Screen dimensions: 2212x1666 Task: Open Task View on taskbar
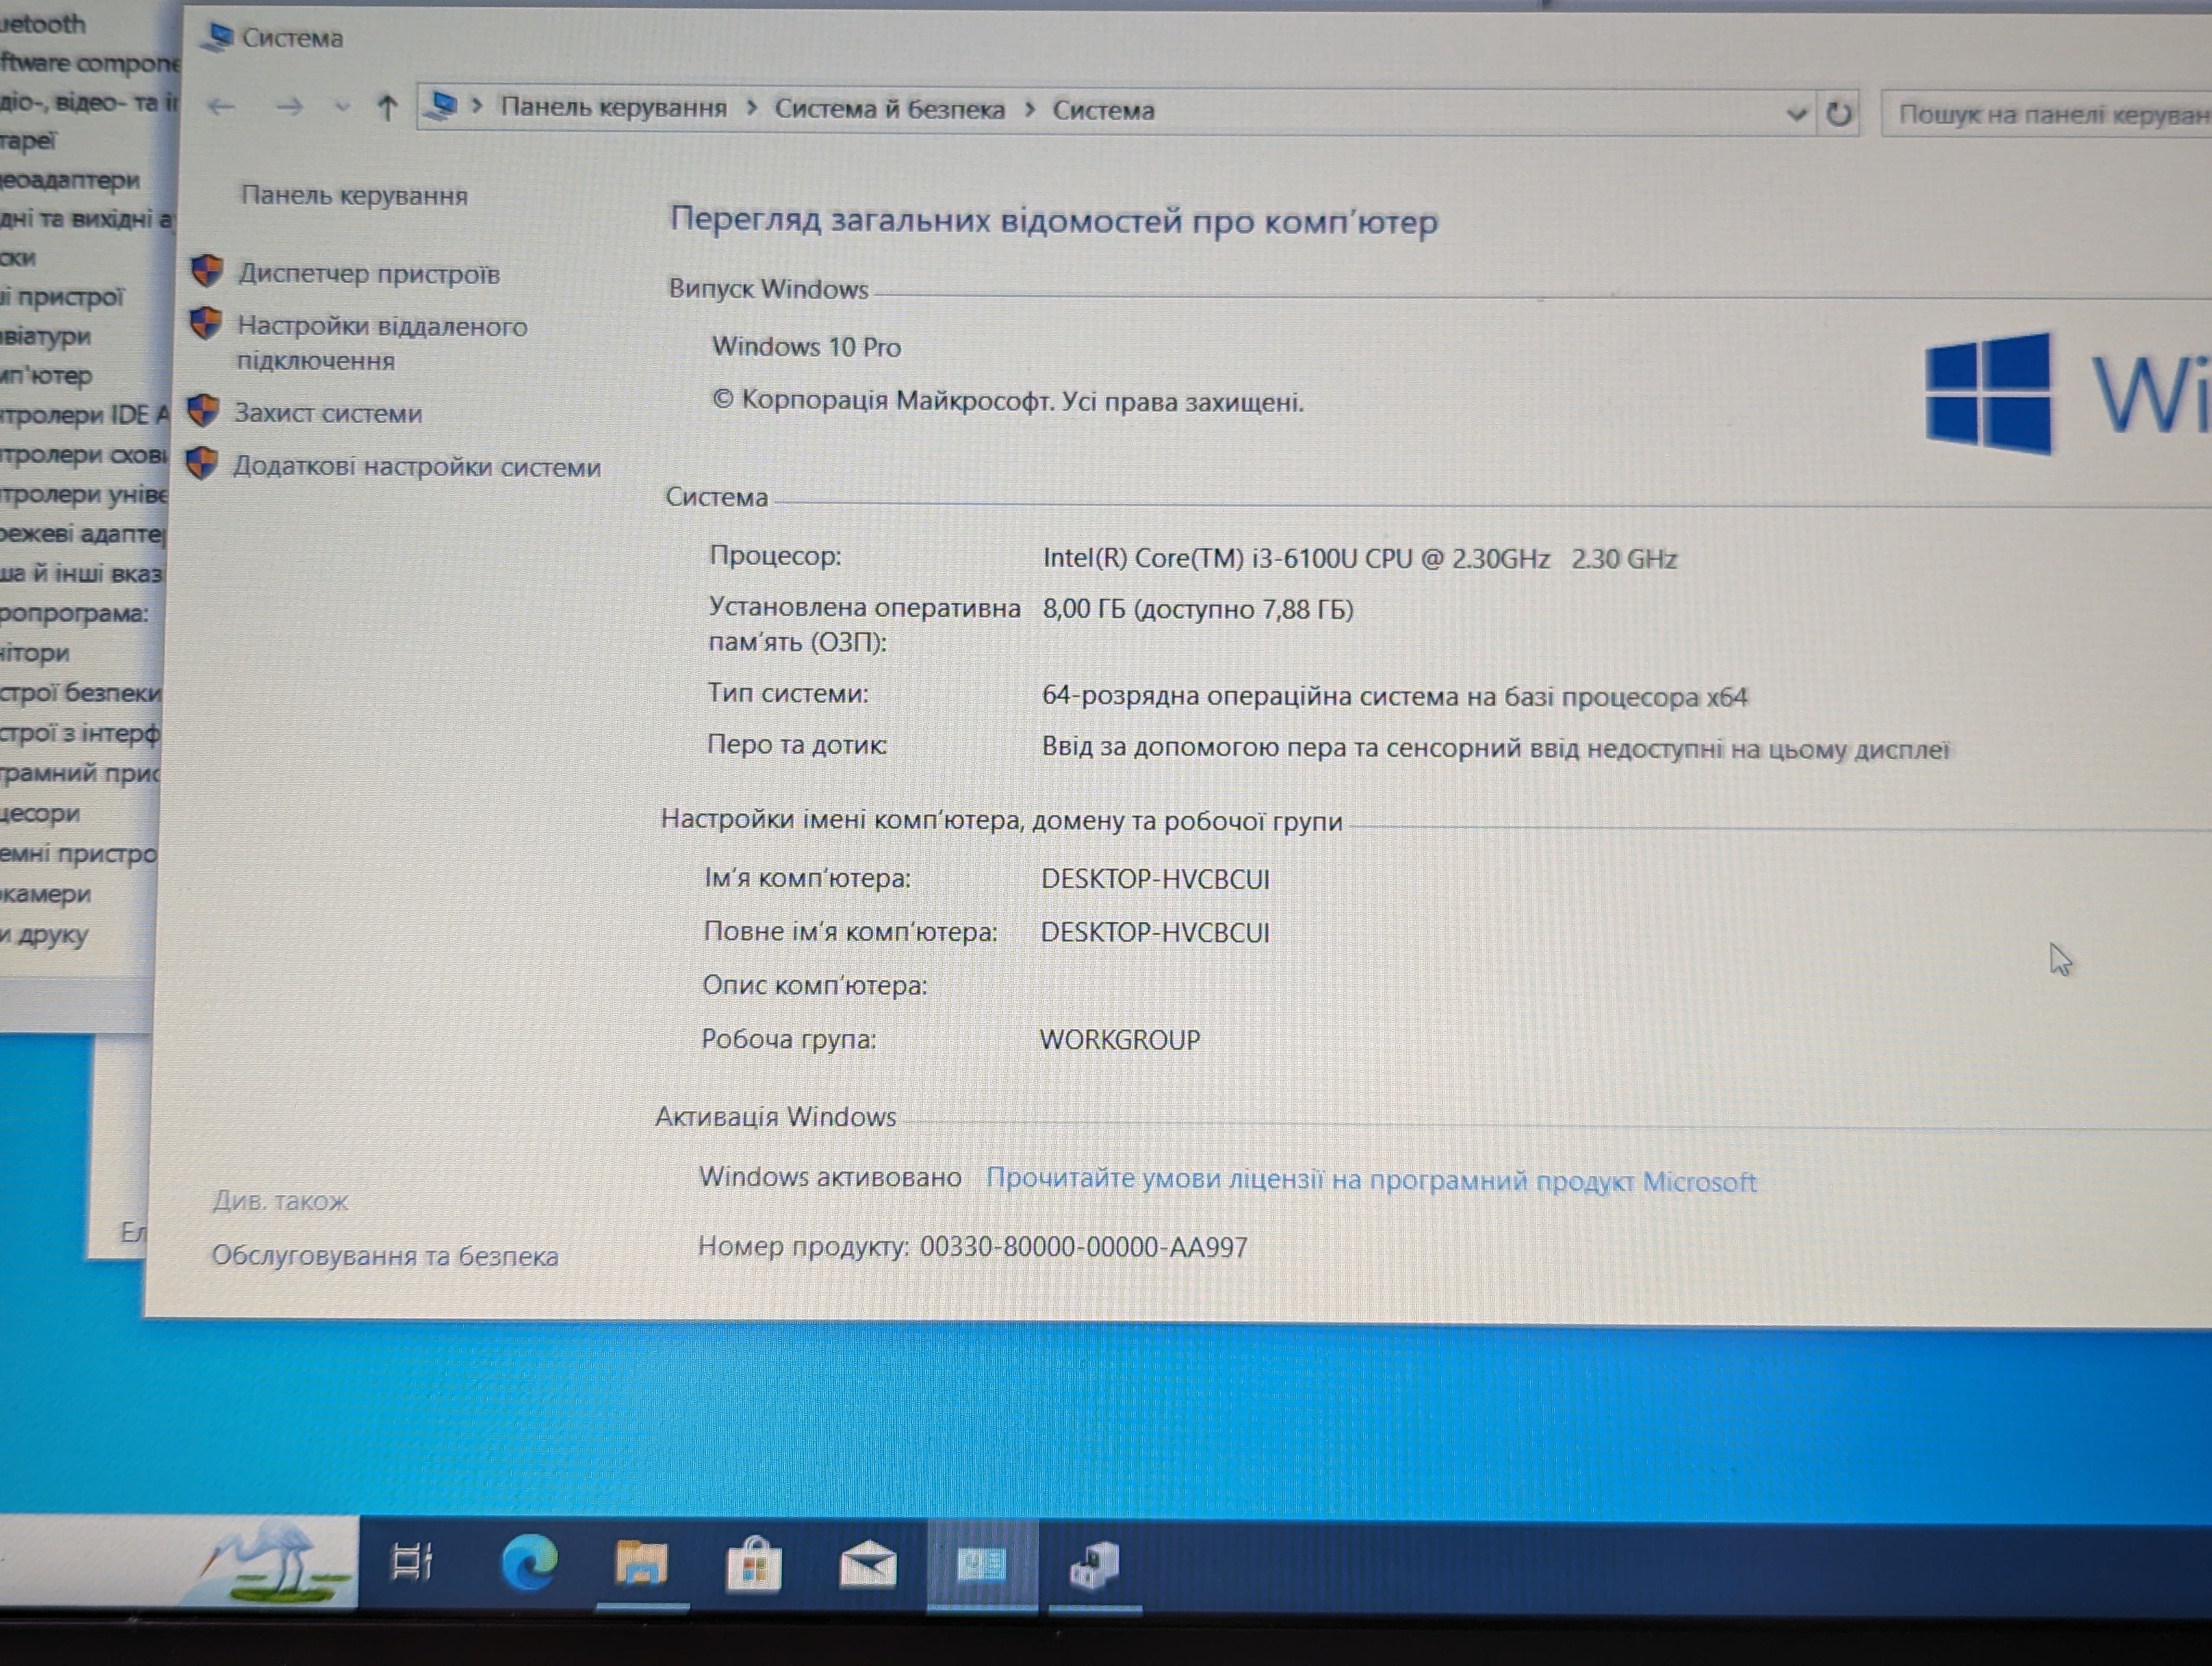click(x=411, y=1562)
